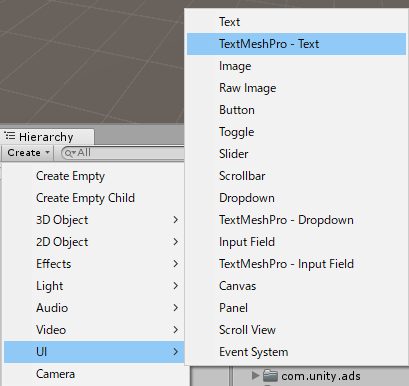Select TextMeshPro - Dropdown entry
Image resolution: width=409 pixels, height=386 pixels.
tap(296, 220)
